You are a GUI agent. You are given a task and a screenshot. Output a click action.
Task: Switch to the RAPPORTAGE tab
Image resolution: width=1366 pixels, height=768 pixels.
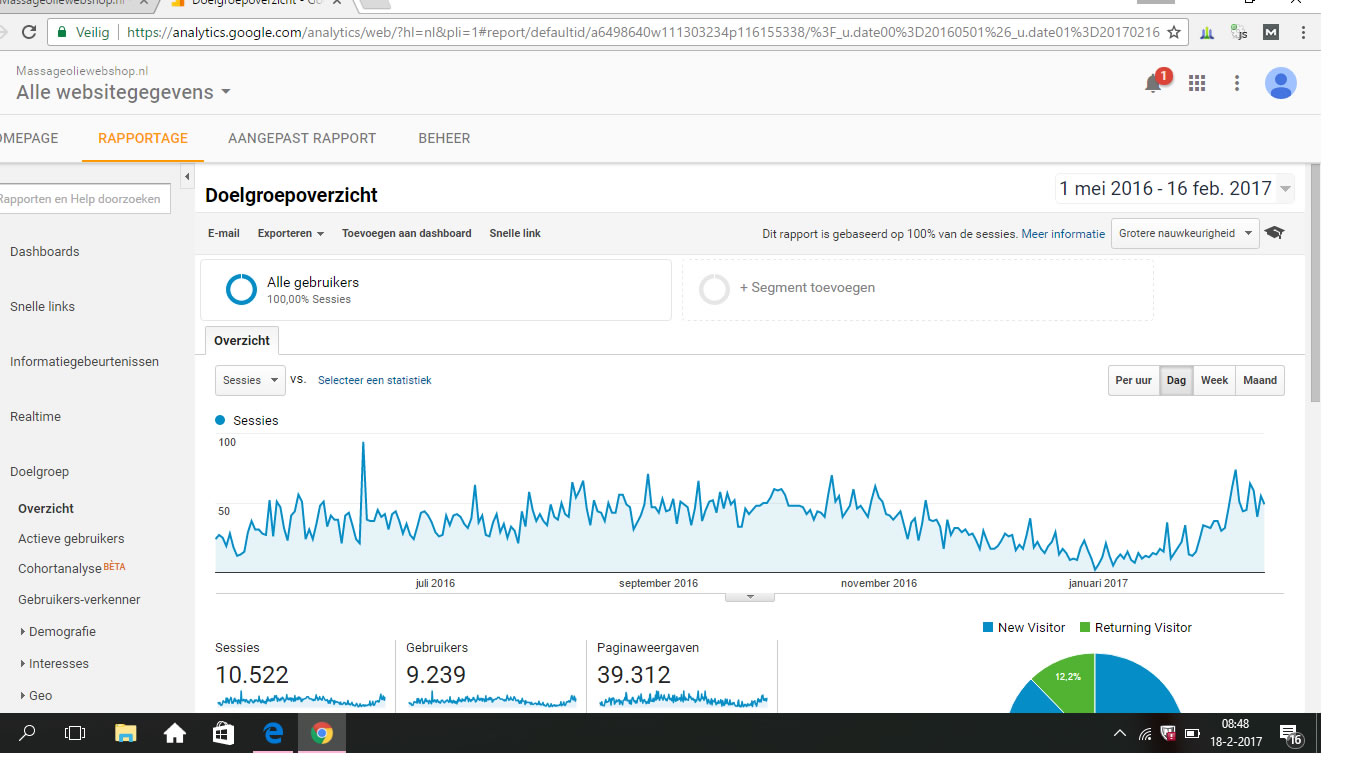pyautogui.click(x=143, y=138)
